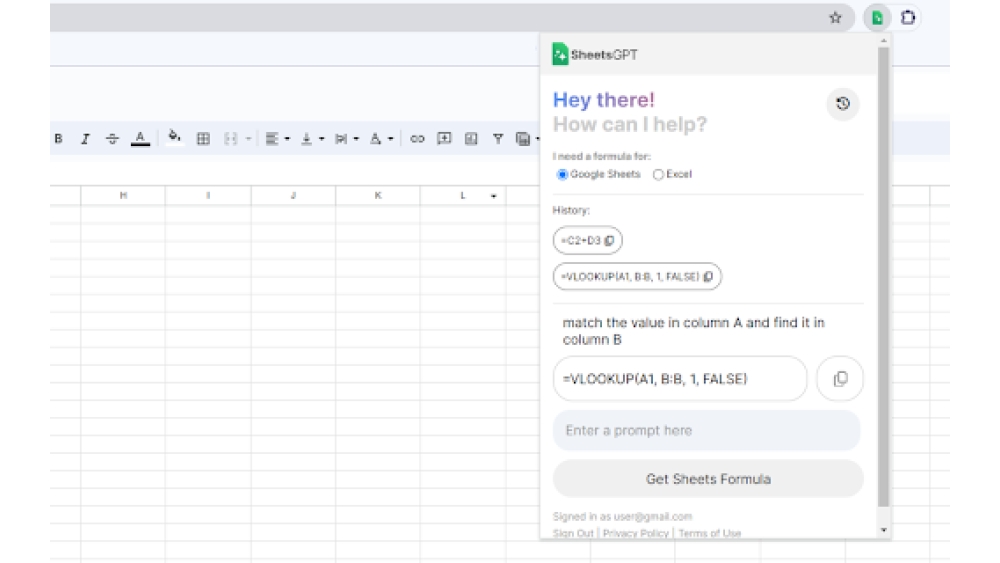This screenshot has width=1000, height=563.
Task: Open column L dropdown arrow
Action: click(494, 196)
